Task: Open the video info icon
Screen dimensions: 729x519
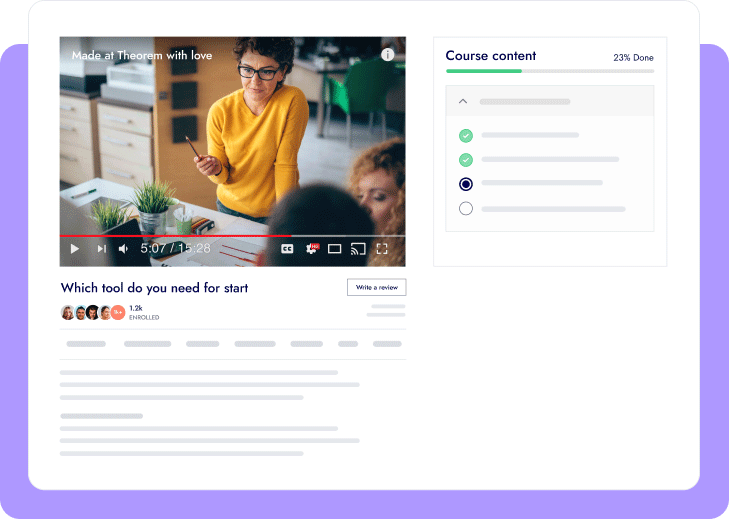Action: coord(387,55)
